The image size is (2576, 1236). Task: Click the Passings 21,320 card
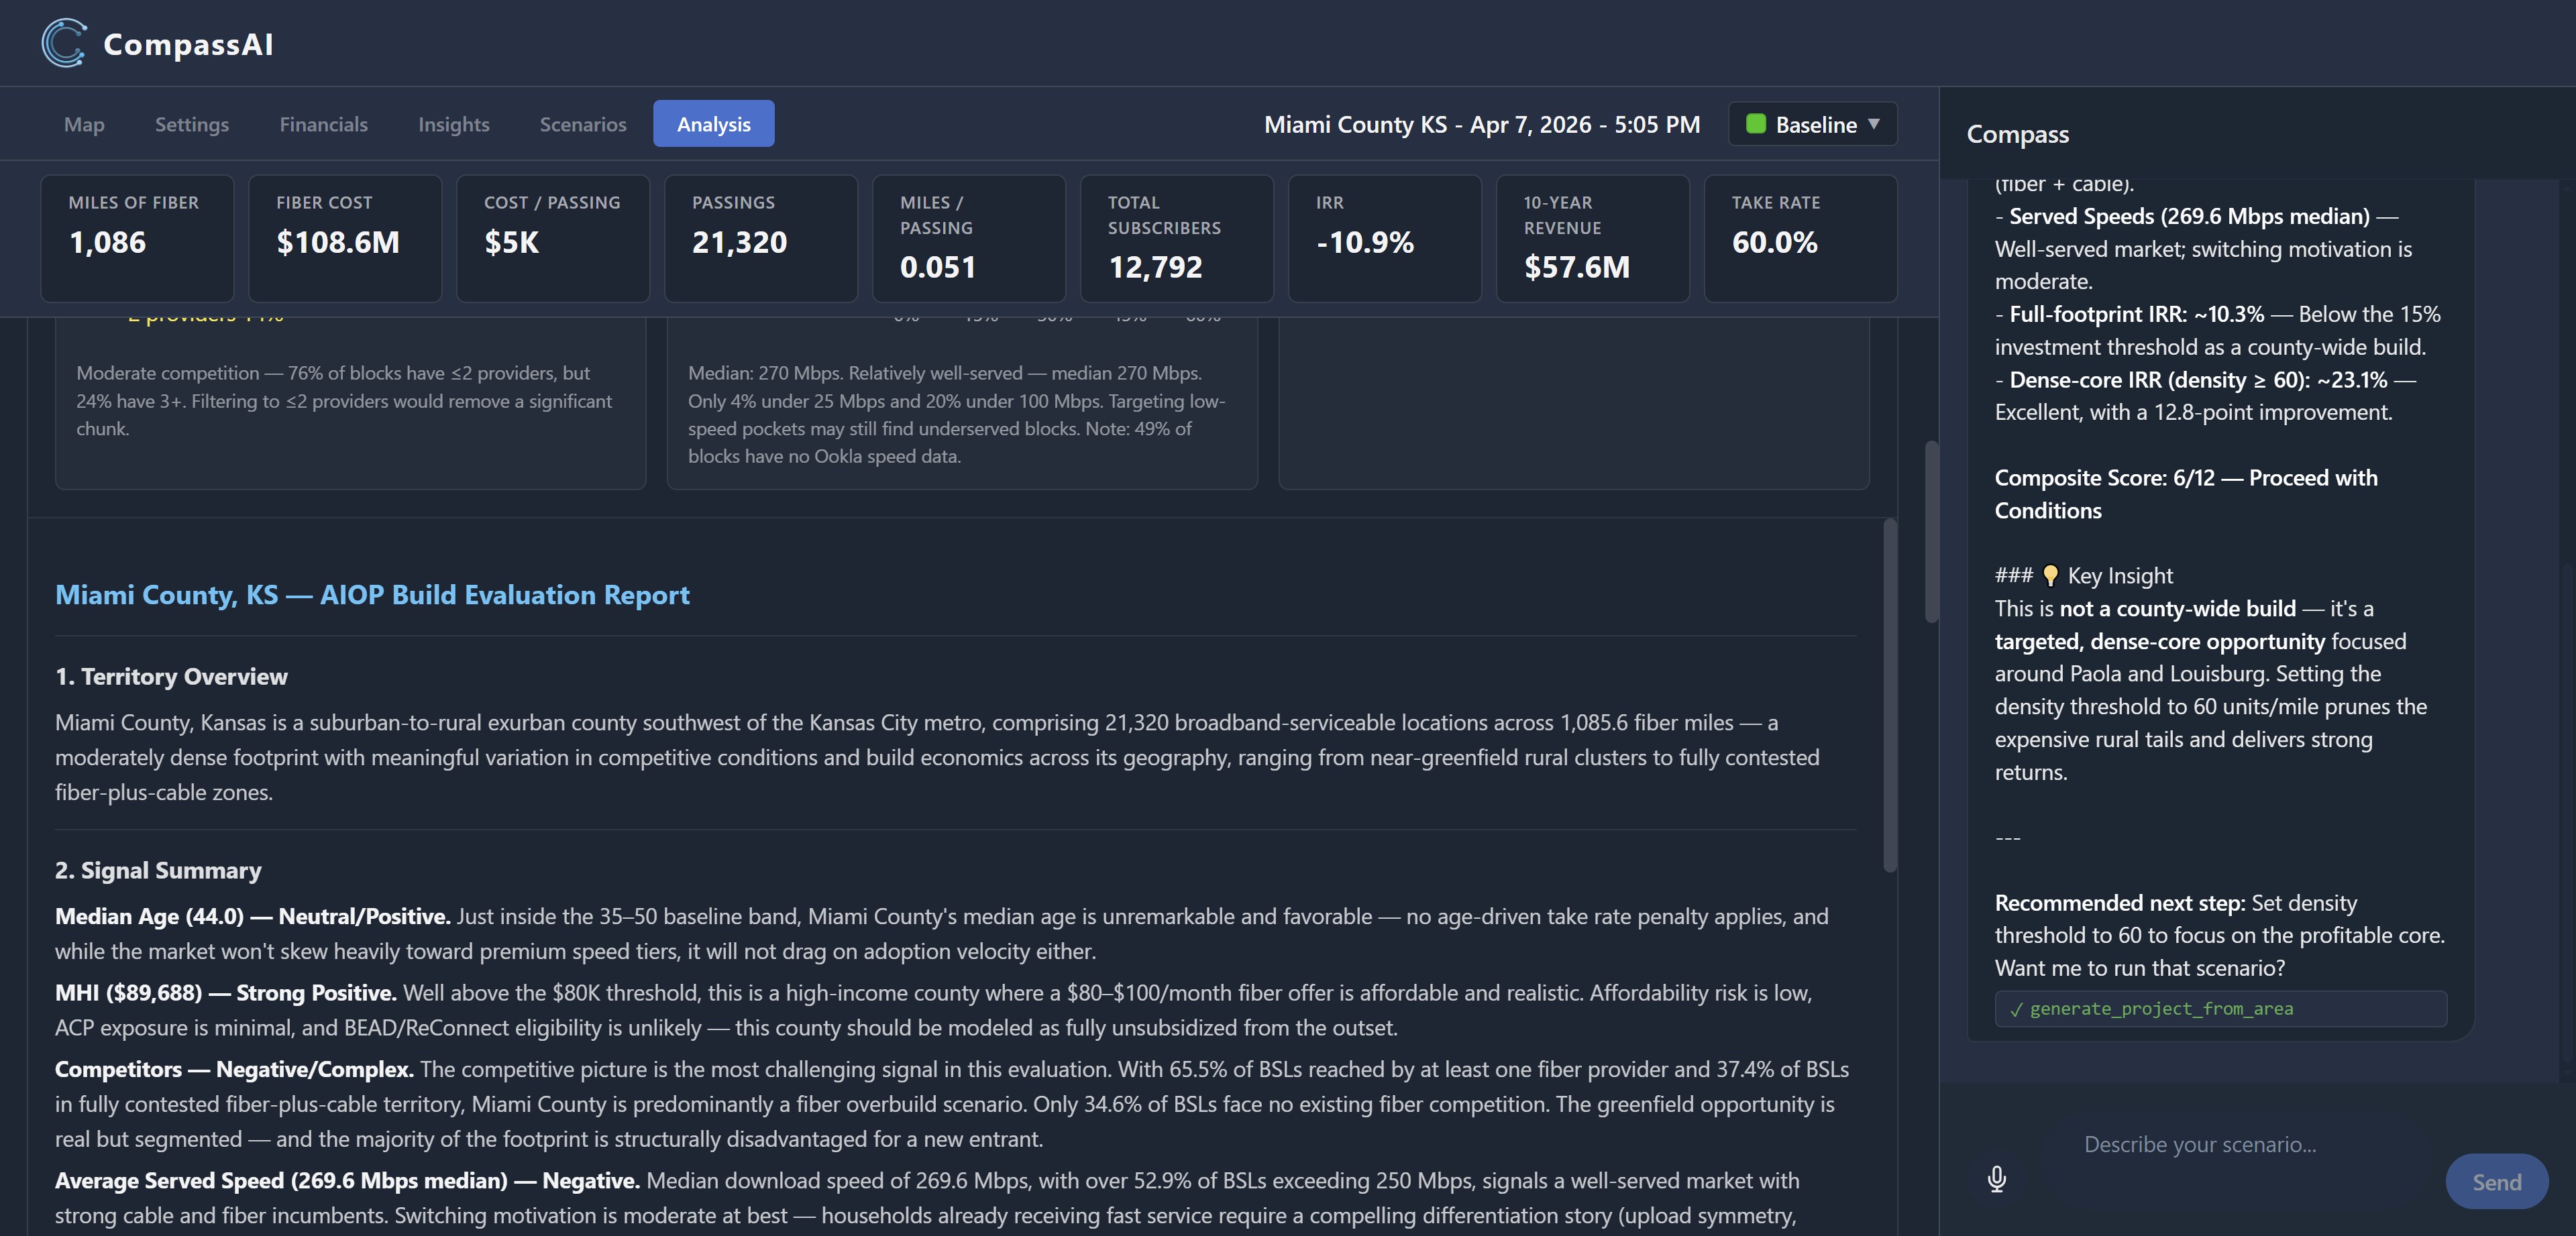click(x=761, y=238)
